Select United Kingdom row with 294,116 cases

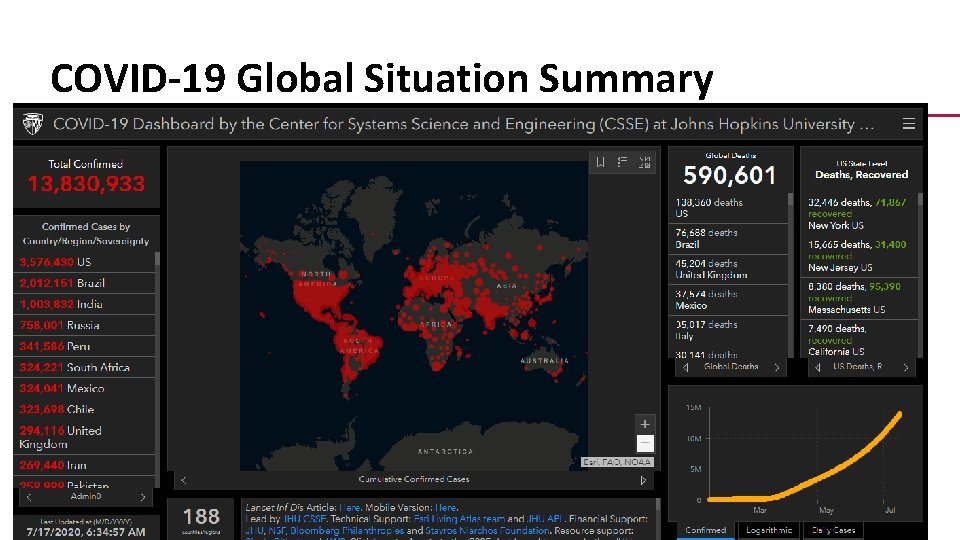(84, 437)
